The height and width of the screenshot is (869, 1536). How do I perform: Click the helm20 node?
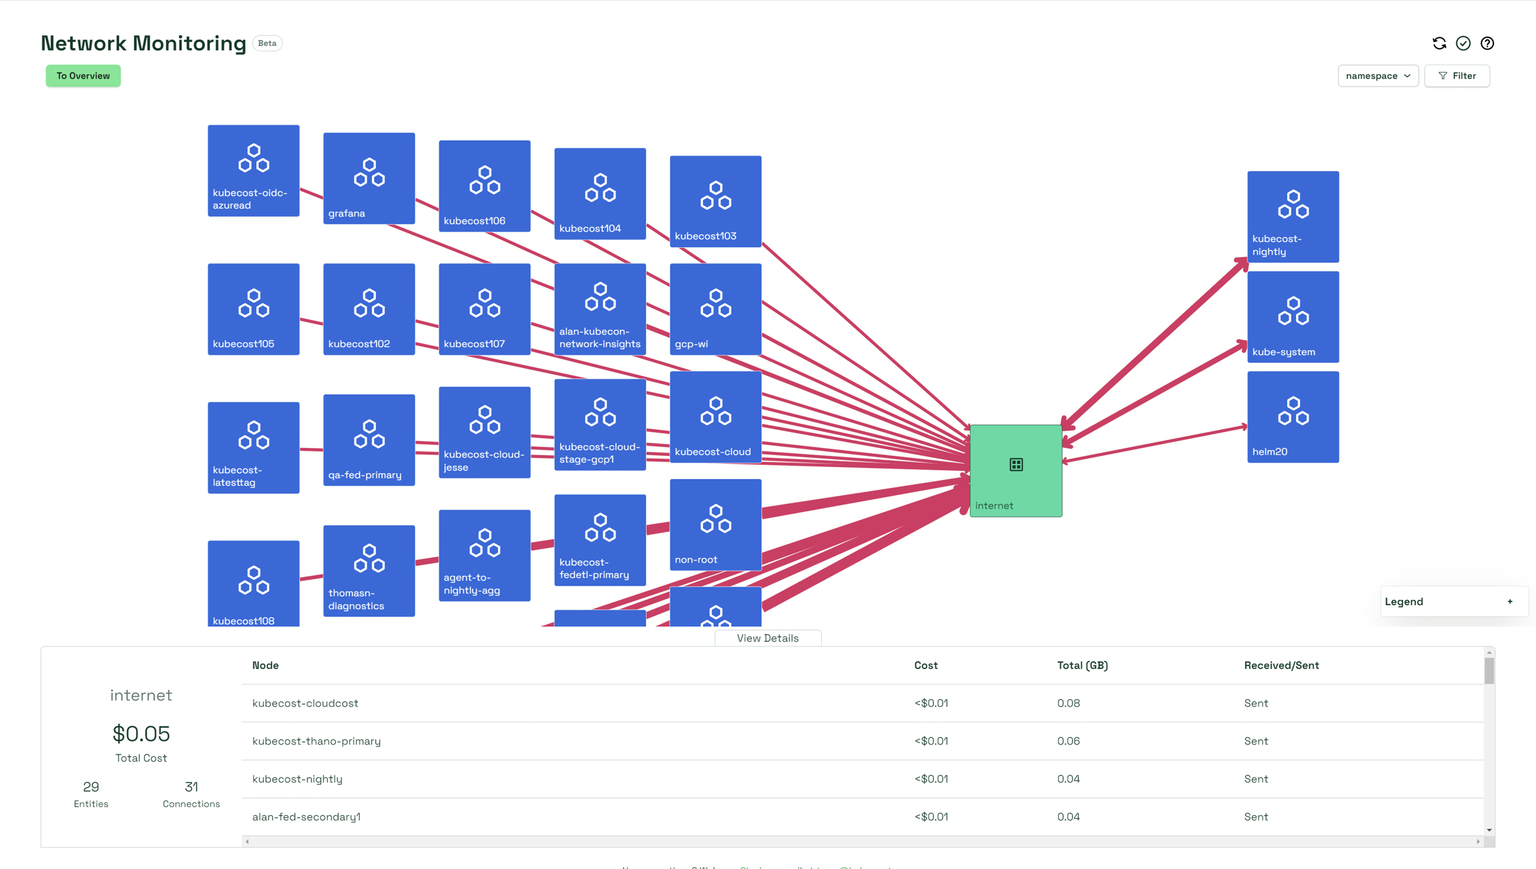1292,416
